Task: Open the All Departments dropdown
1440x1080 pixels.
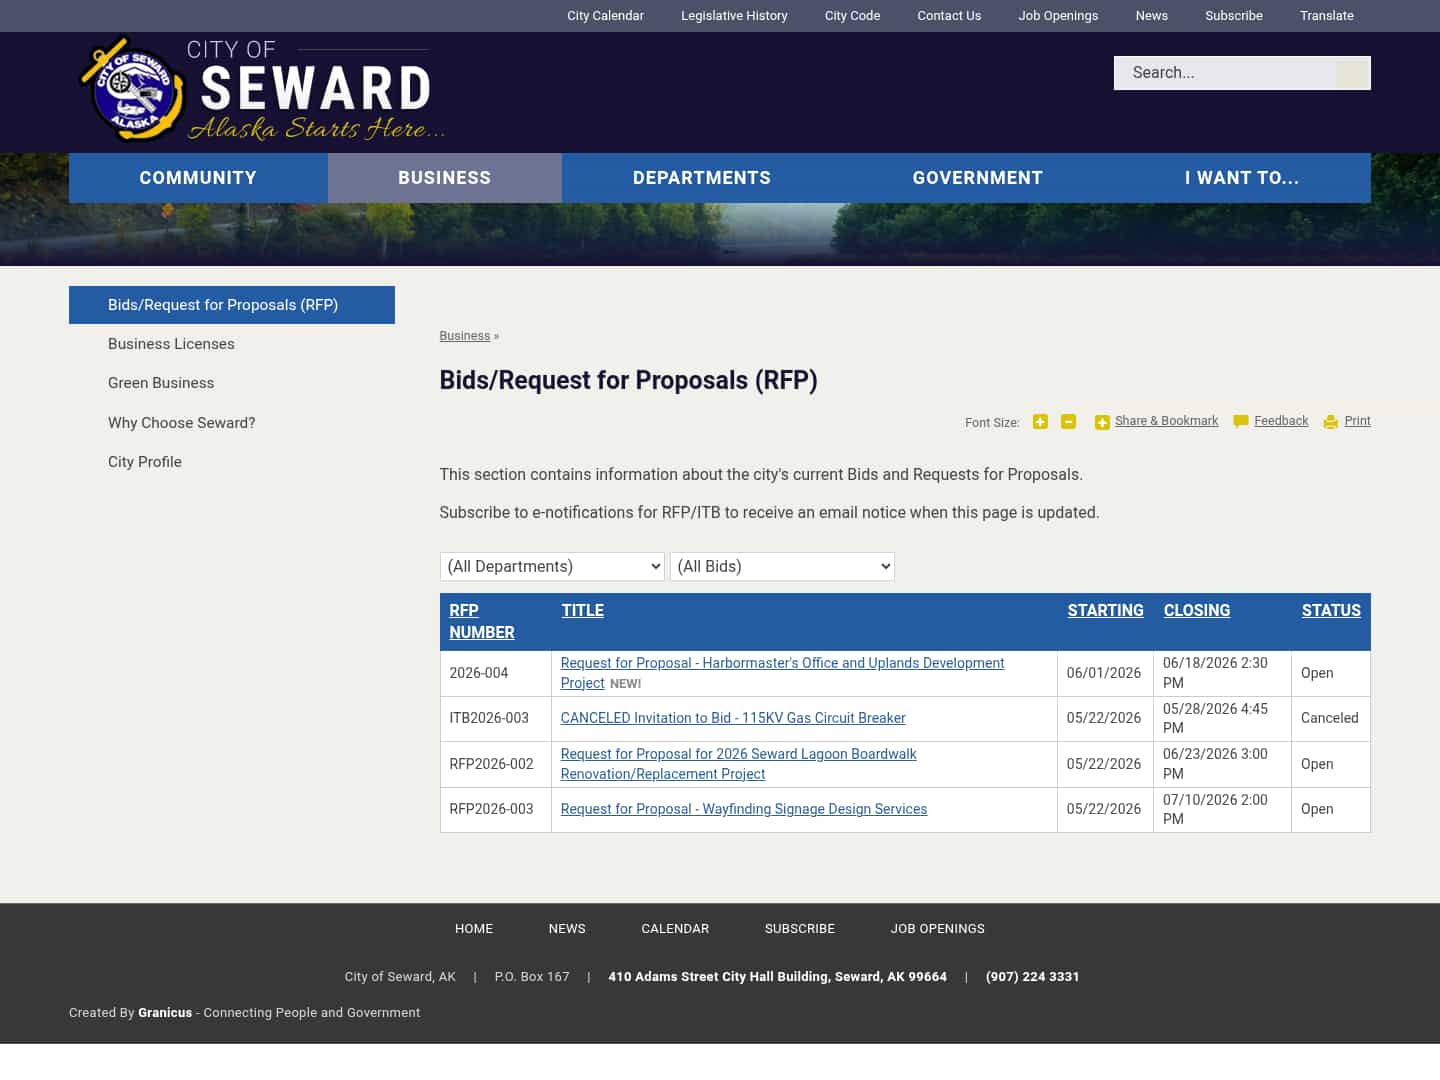Action: click(x=552, y=566)
